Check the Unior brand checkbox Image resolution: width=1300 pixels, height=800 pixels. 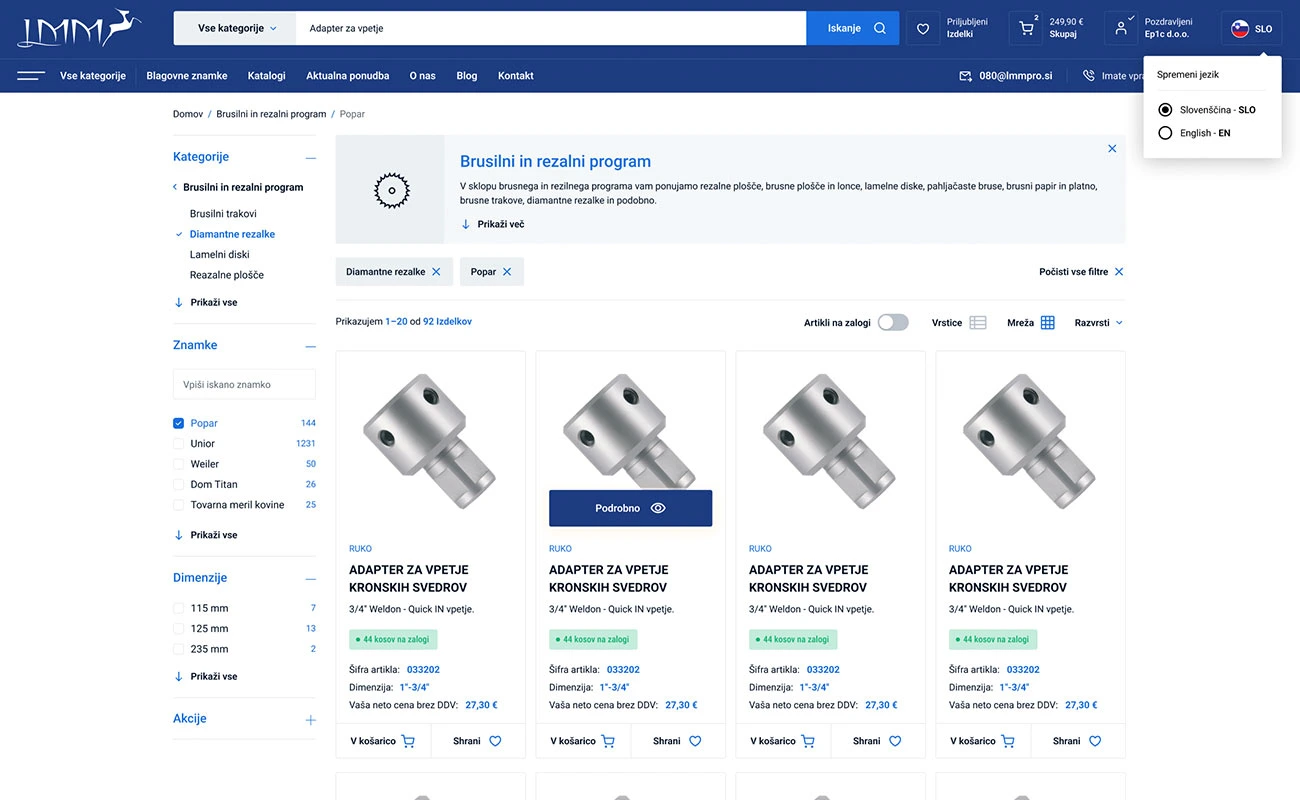pos(178,443)
